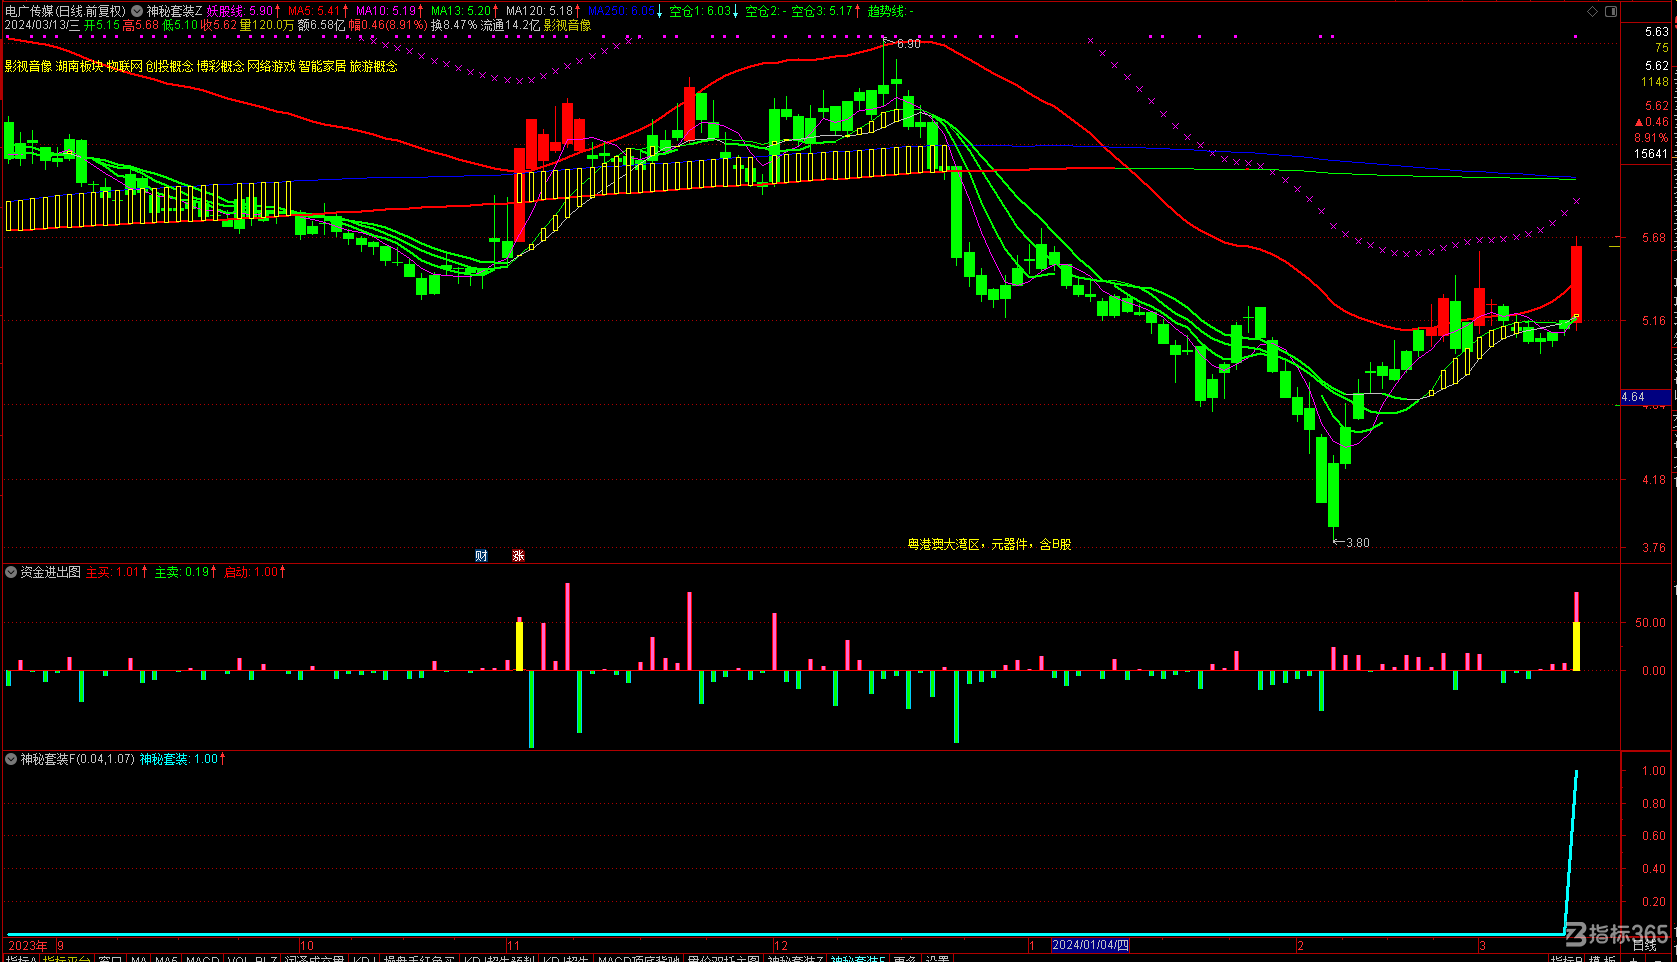Open the 创投概念 concept tag
This screenshot has width=1677, height=962.
[169, 66]
